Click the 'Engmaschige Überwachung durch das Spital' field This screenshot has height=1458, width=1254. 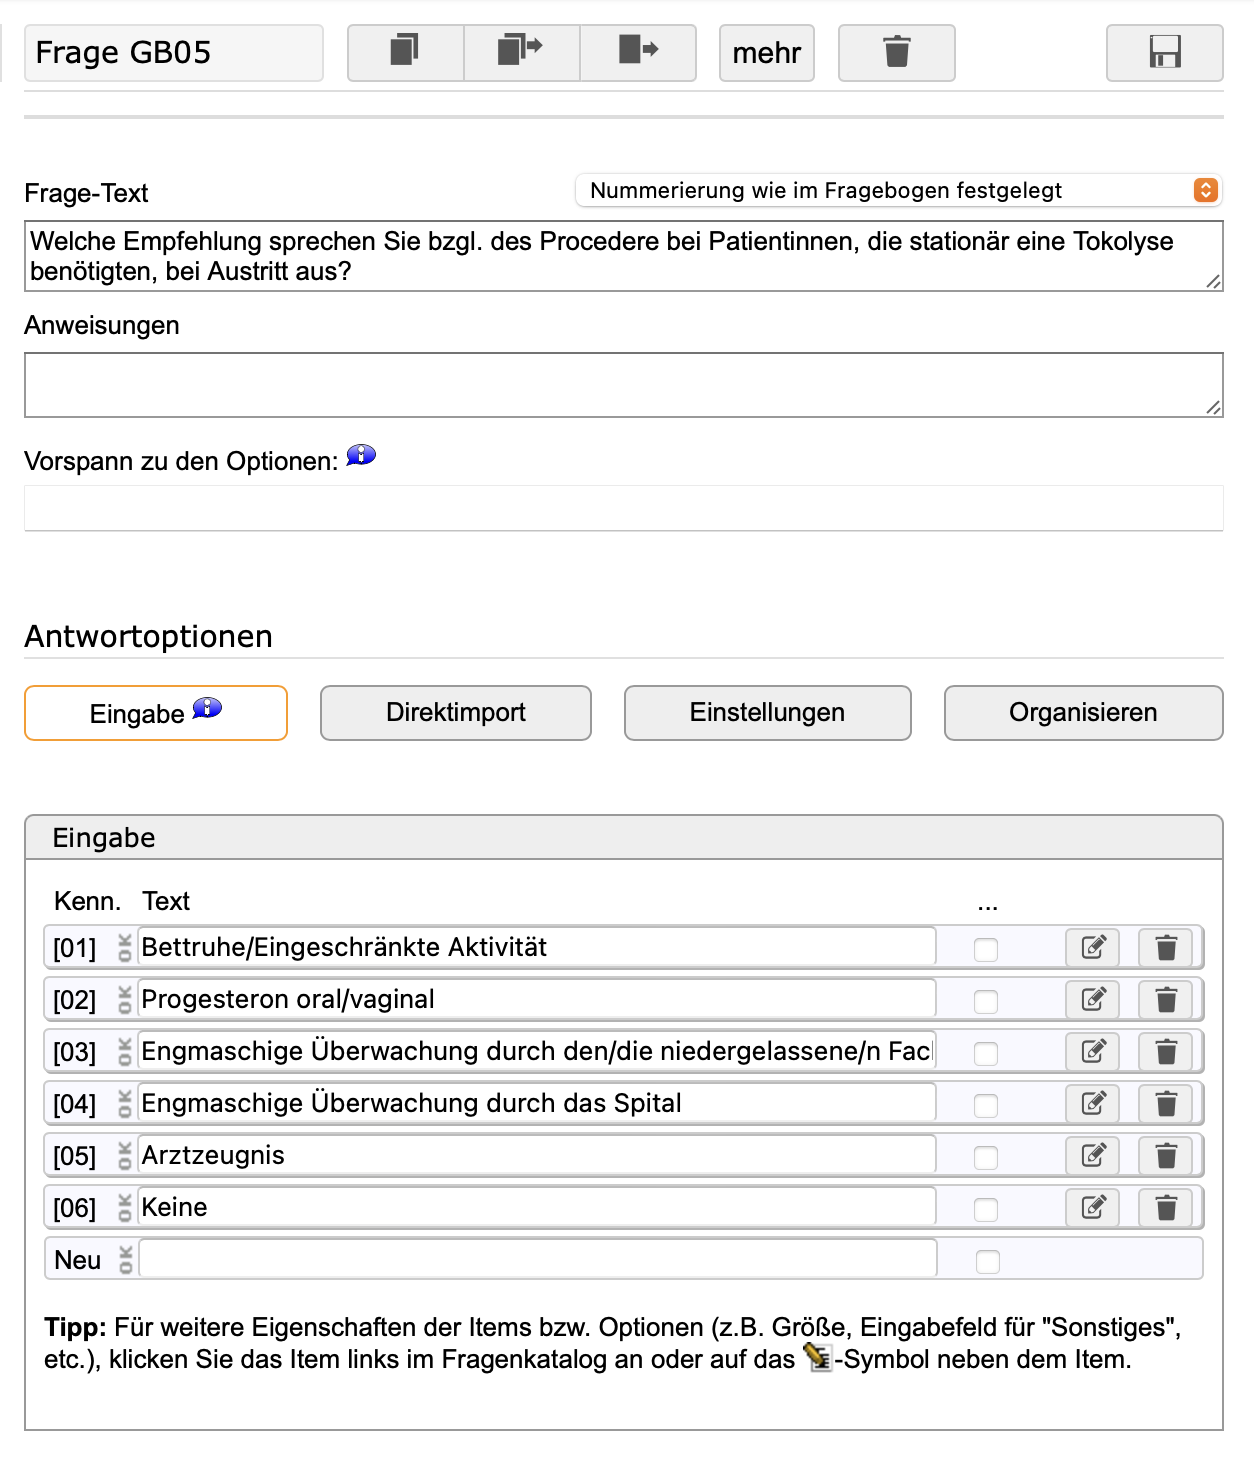click(537, 1103)
